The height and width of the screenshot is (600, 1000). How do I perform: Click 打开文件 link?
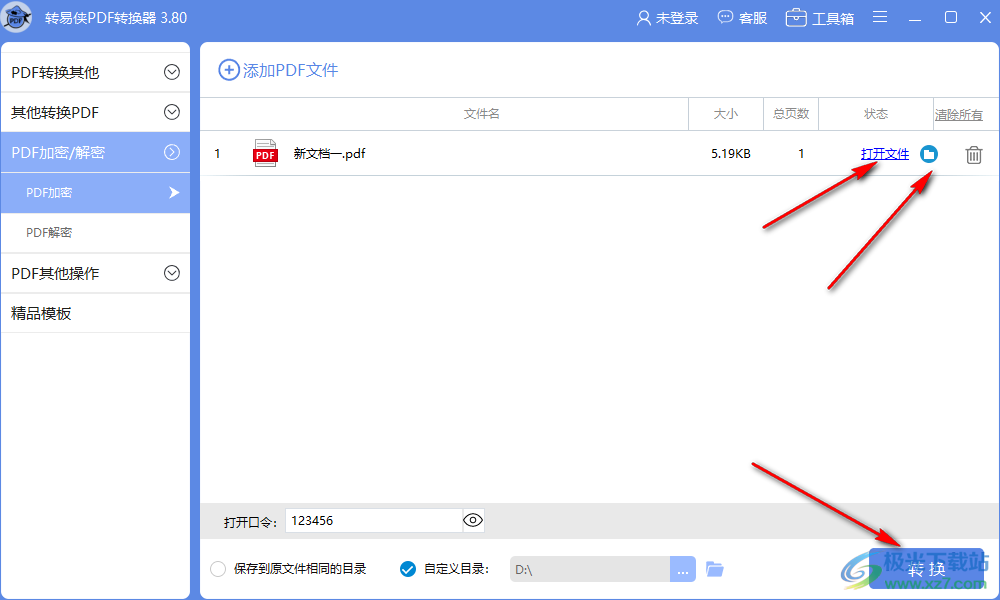(x=885, y=154)
